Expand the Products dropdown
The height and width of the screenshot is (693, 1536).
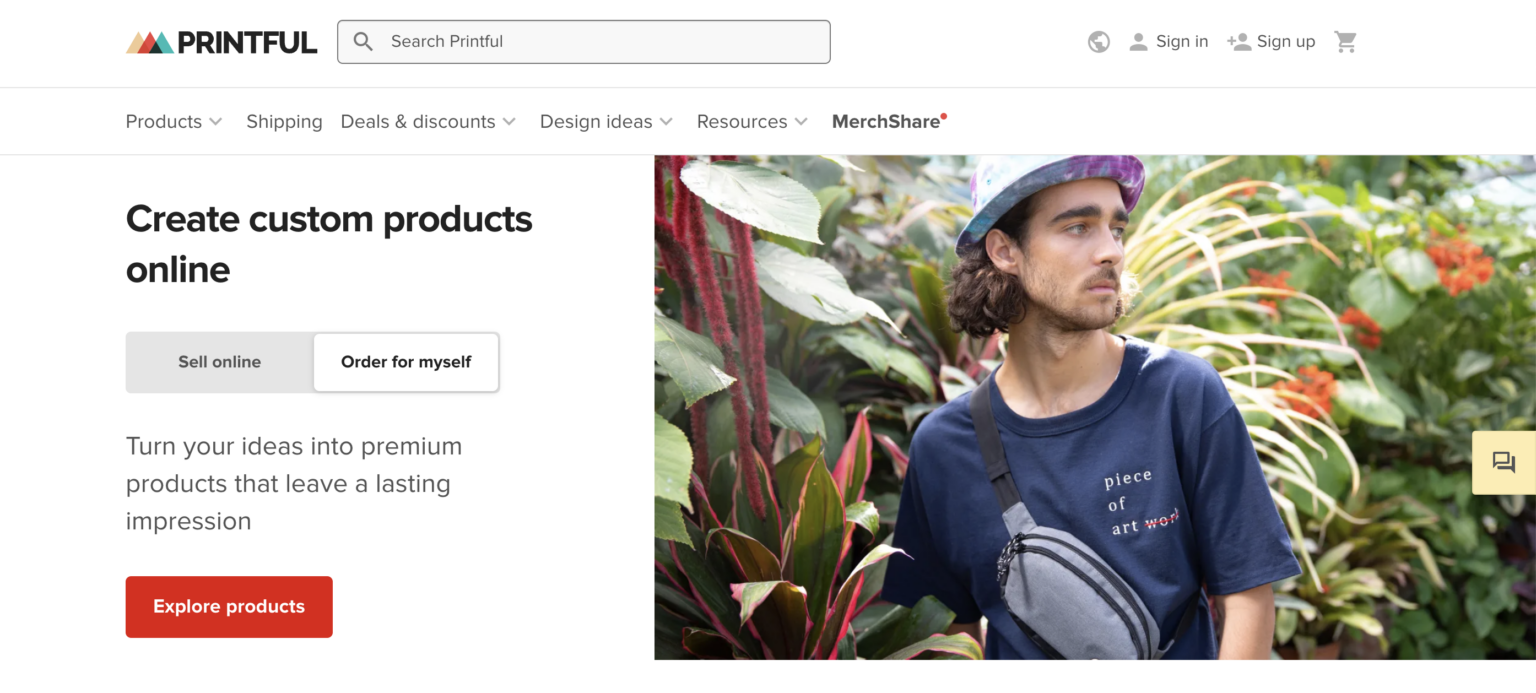[x=174, y=121]
